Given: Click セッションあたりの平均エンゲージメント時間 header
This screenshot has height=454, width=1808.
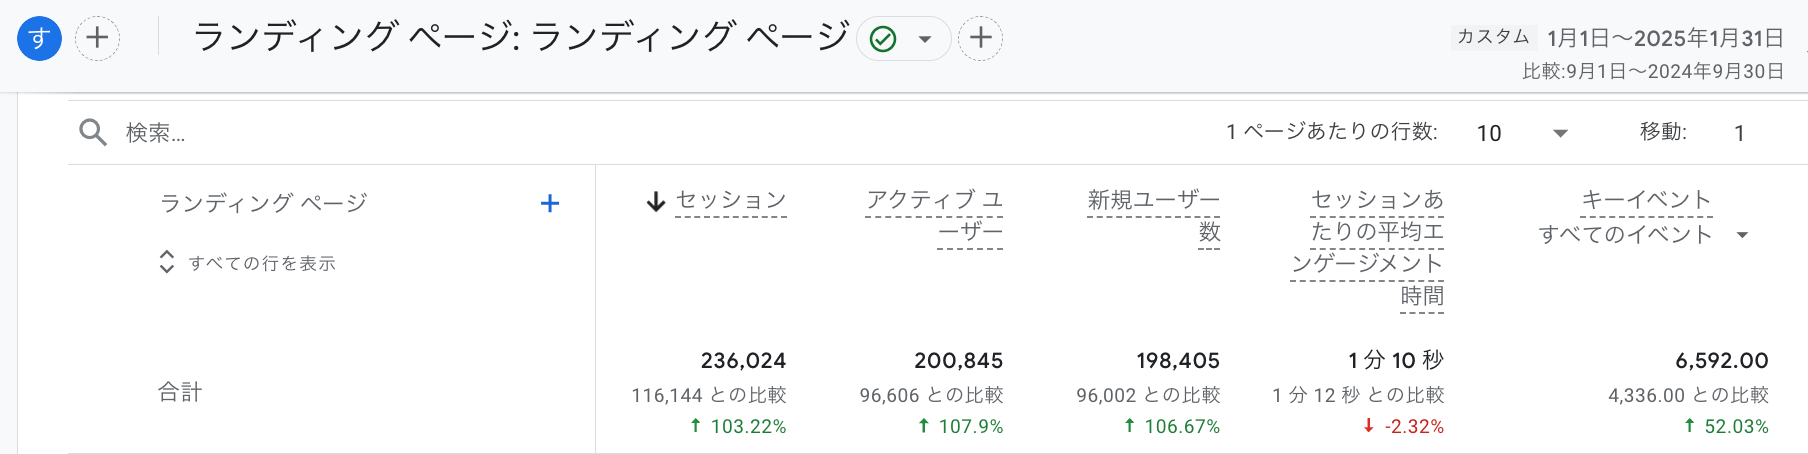Looking at the screenshot, I should (1367, 248).
